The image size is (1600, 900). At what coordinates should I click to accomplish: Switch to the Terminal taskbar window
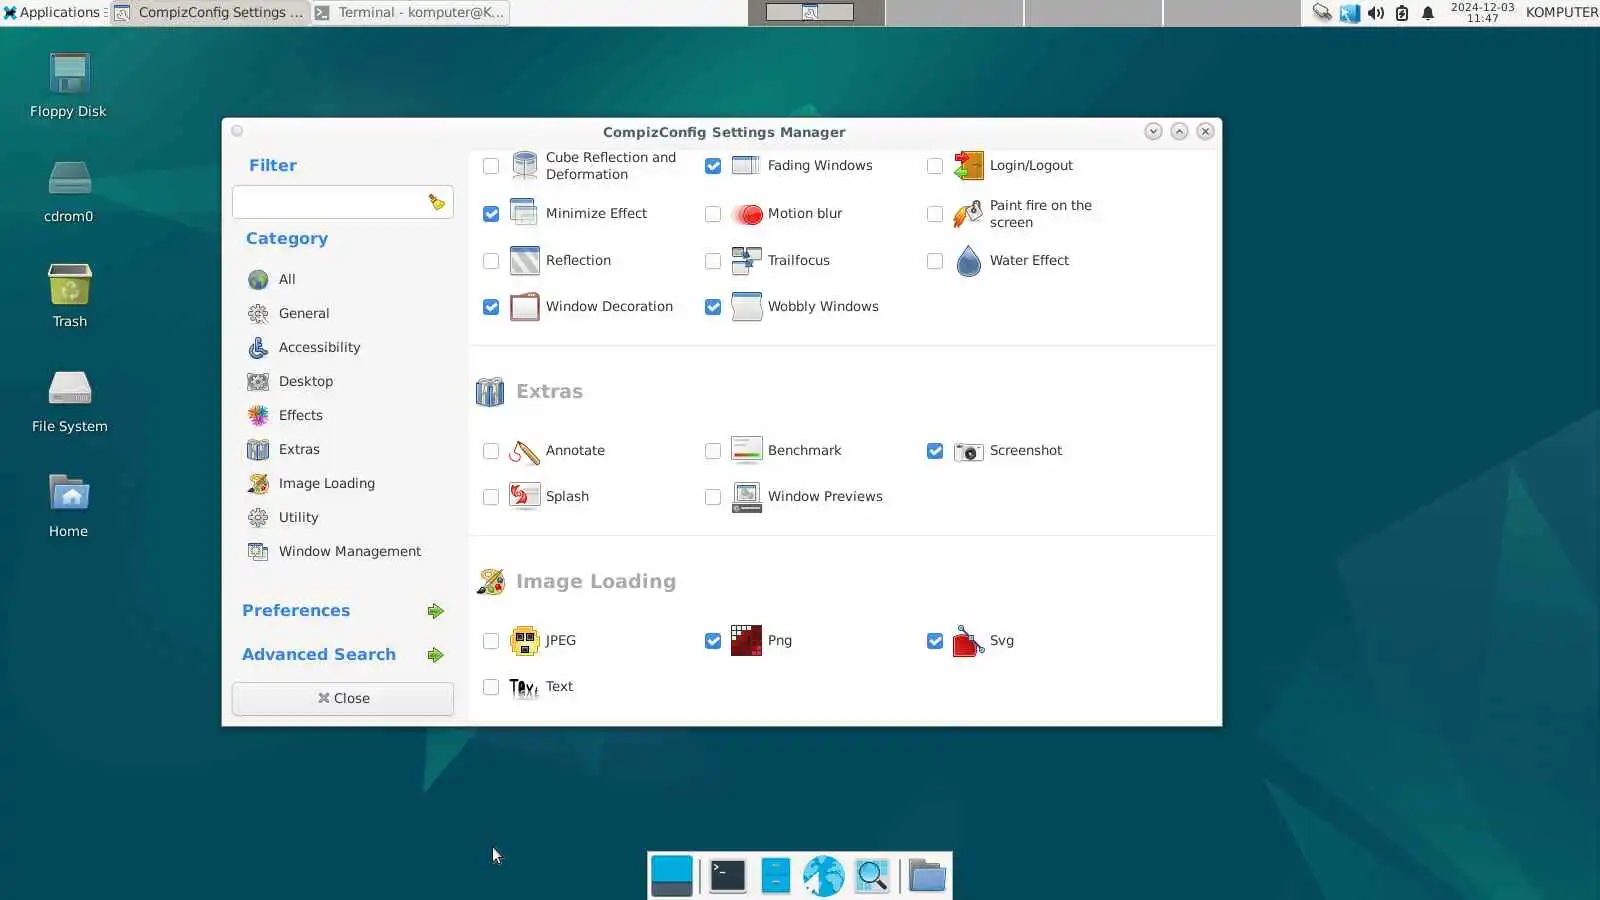pyautogui.click(x=411, y=12)
